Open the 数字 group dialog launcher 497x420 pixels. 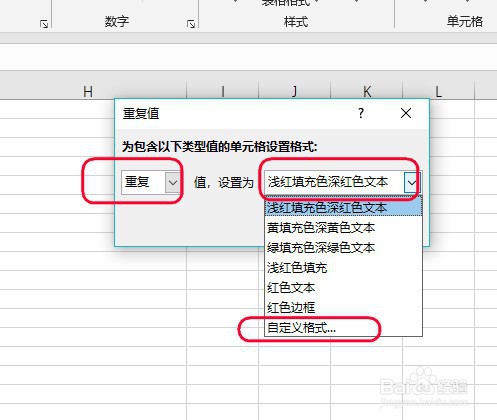pos(191,24)
